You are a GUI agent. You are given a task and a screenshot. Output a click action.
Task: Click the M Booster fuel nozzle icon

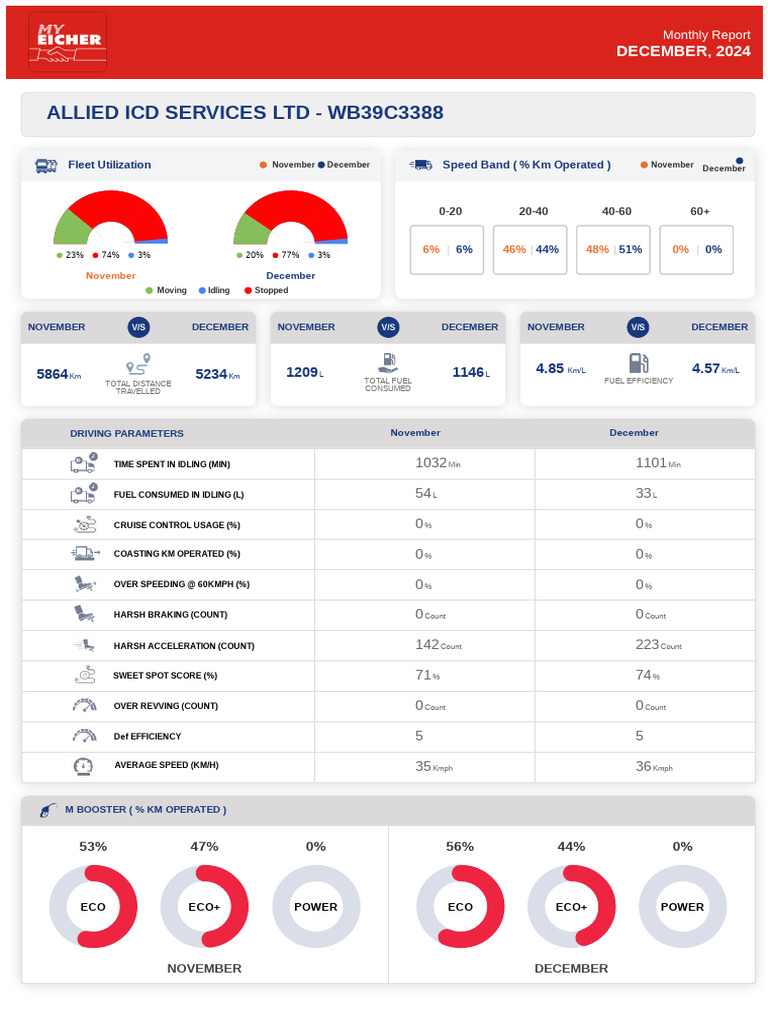[48, 810]
